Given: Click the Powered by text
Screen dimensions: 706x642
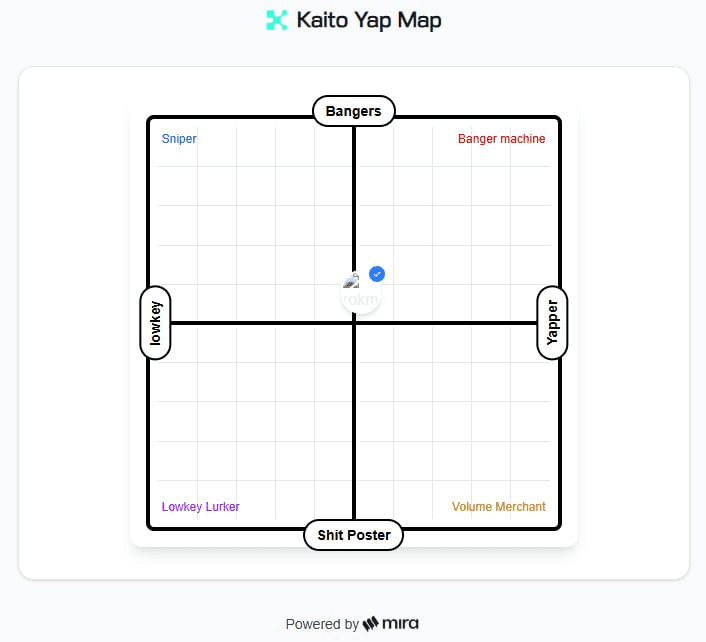Looking at the screenshot, I should pos(322,624).
